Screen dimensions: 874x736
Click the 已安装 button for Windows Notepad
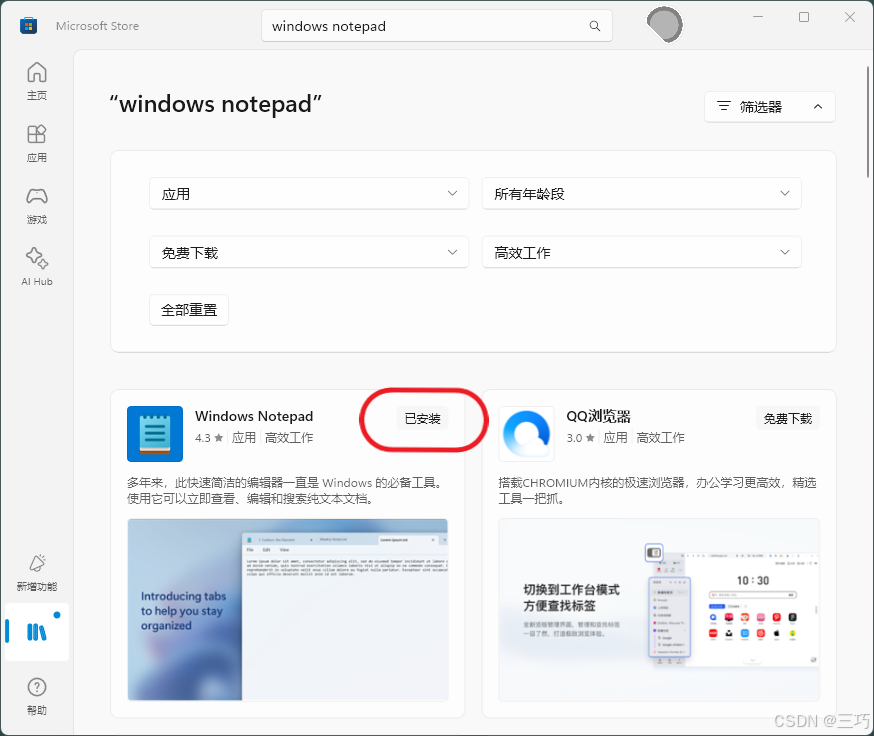pos(423,418)
